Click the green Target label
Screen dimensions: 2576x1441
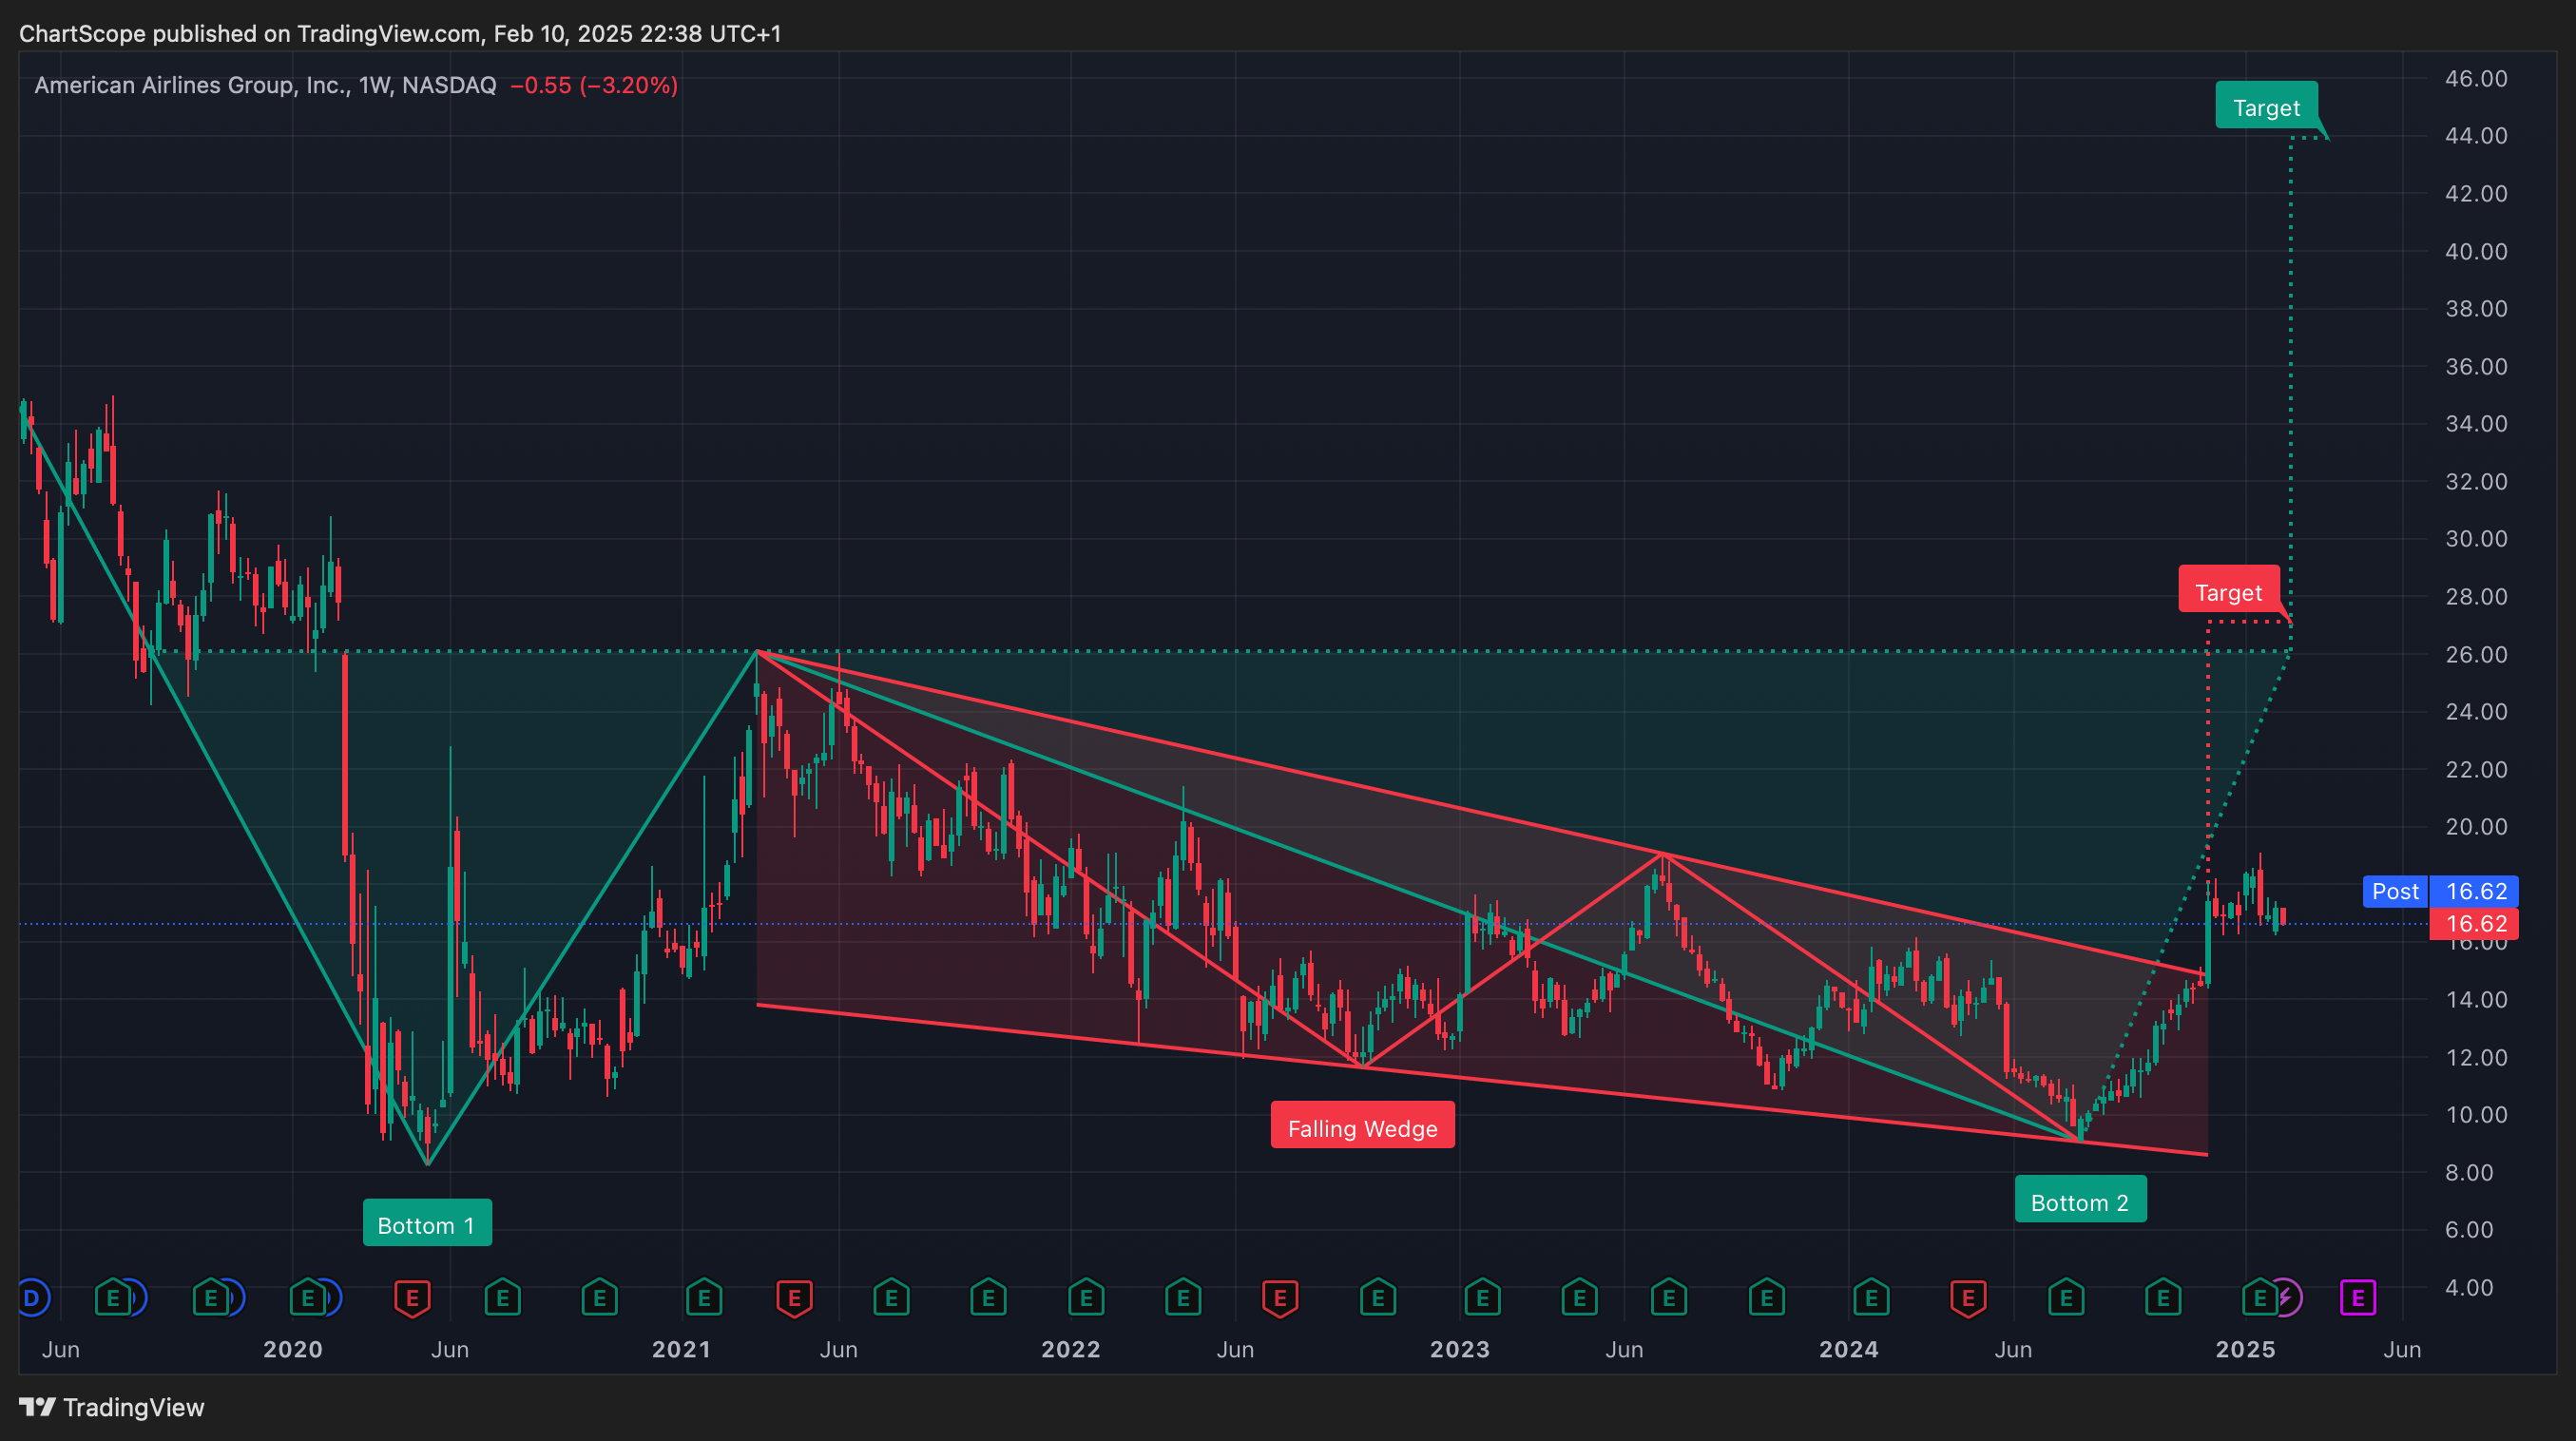(x=2266, y=106)
